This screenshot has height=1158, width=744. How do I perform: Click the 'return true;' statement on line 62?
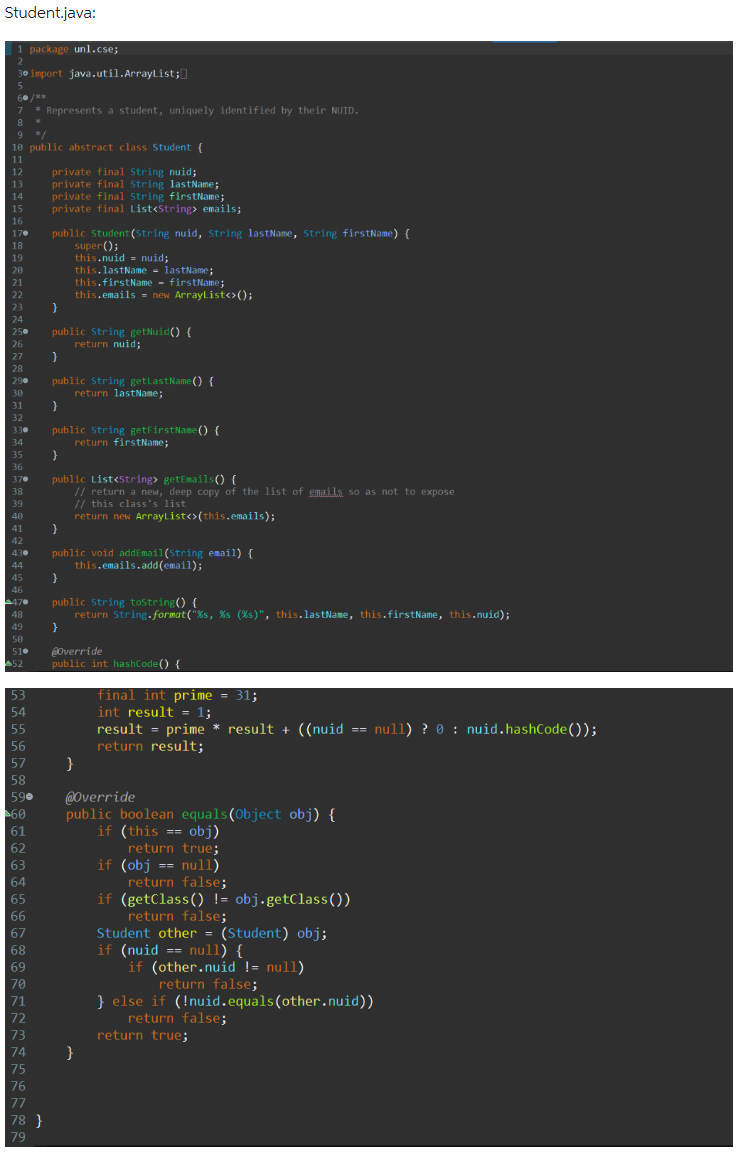point(174,849)
